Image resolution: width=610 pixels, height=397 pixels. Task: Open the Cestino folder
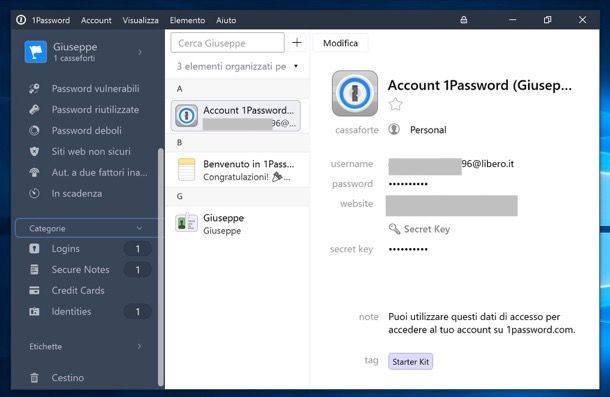coord(68,378)
